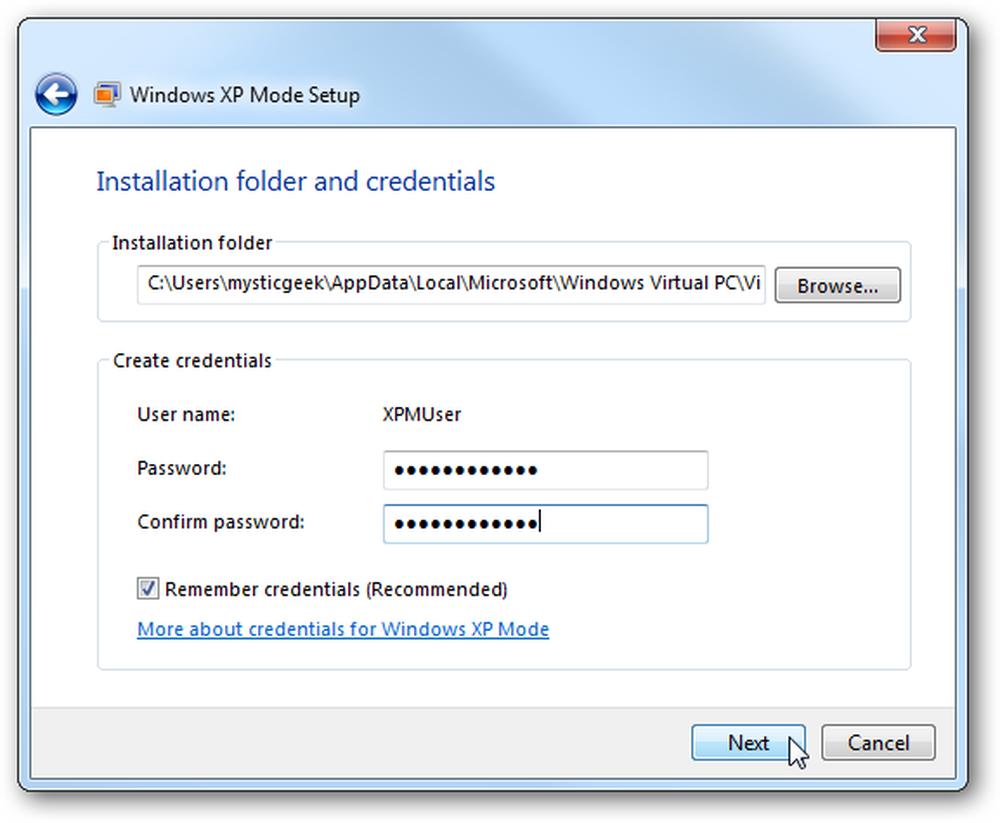
Task: Click Browse to choose installation folder
Action: point(837,285)
